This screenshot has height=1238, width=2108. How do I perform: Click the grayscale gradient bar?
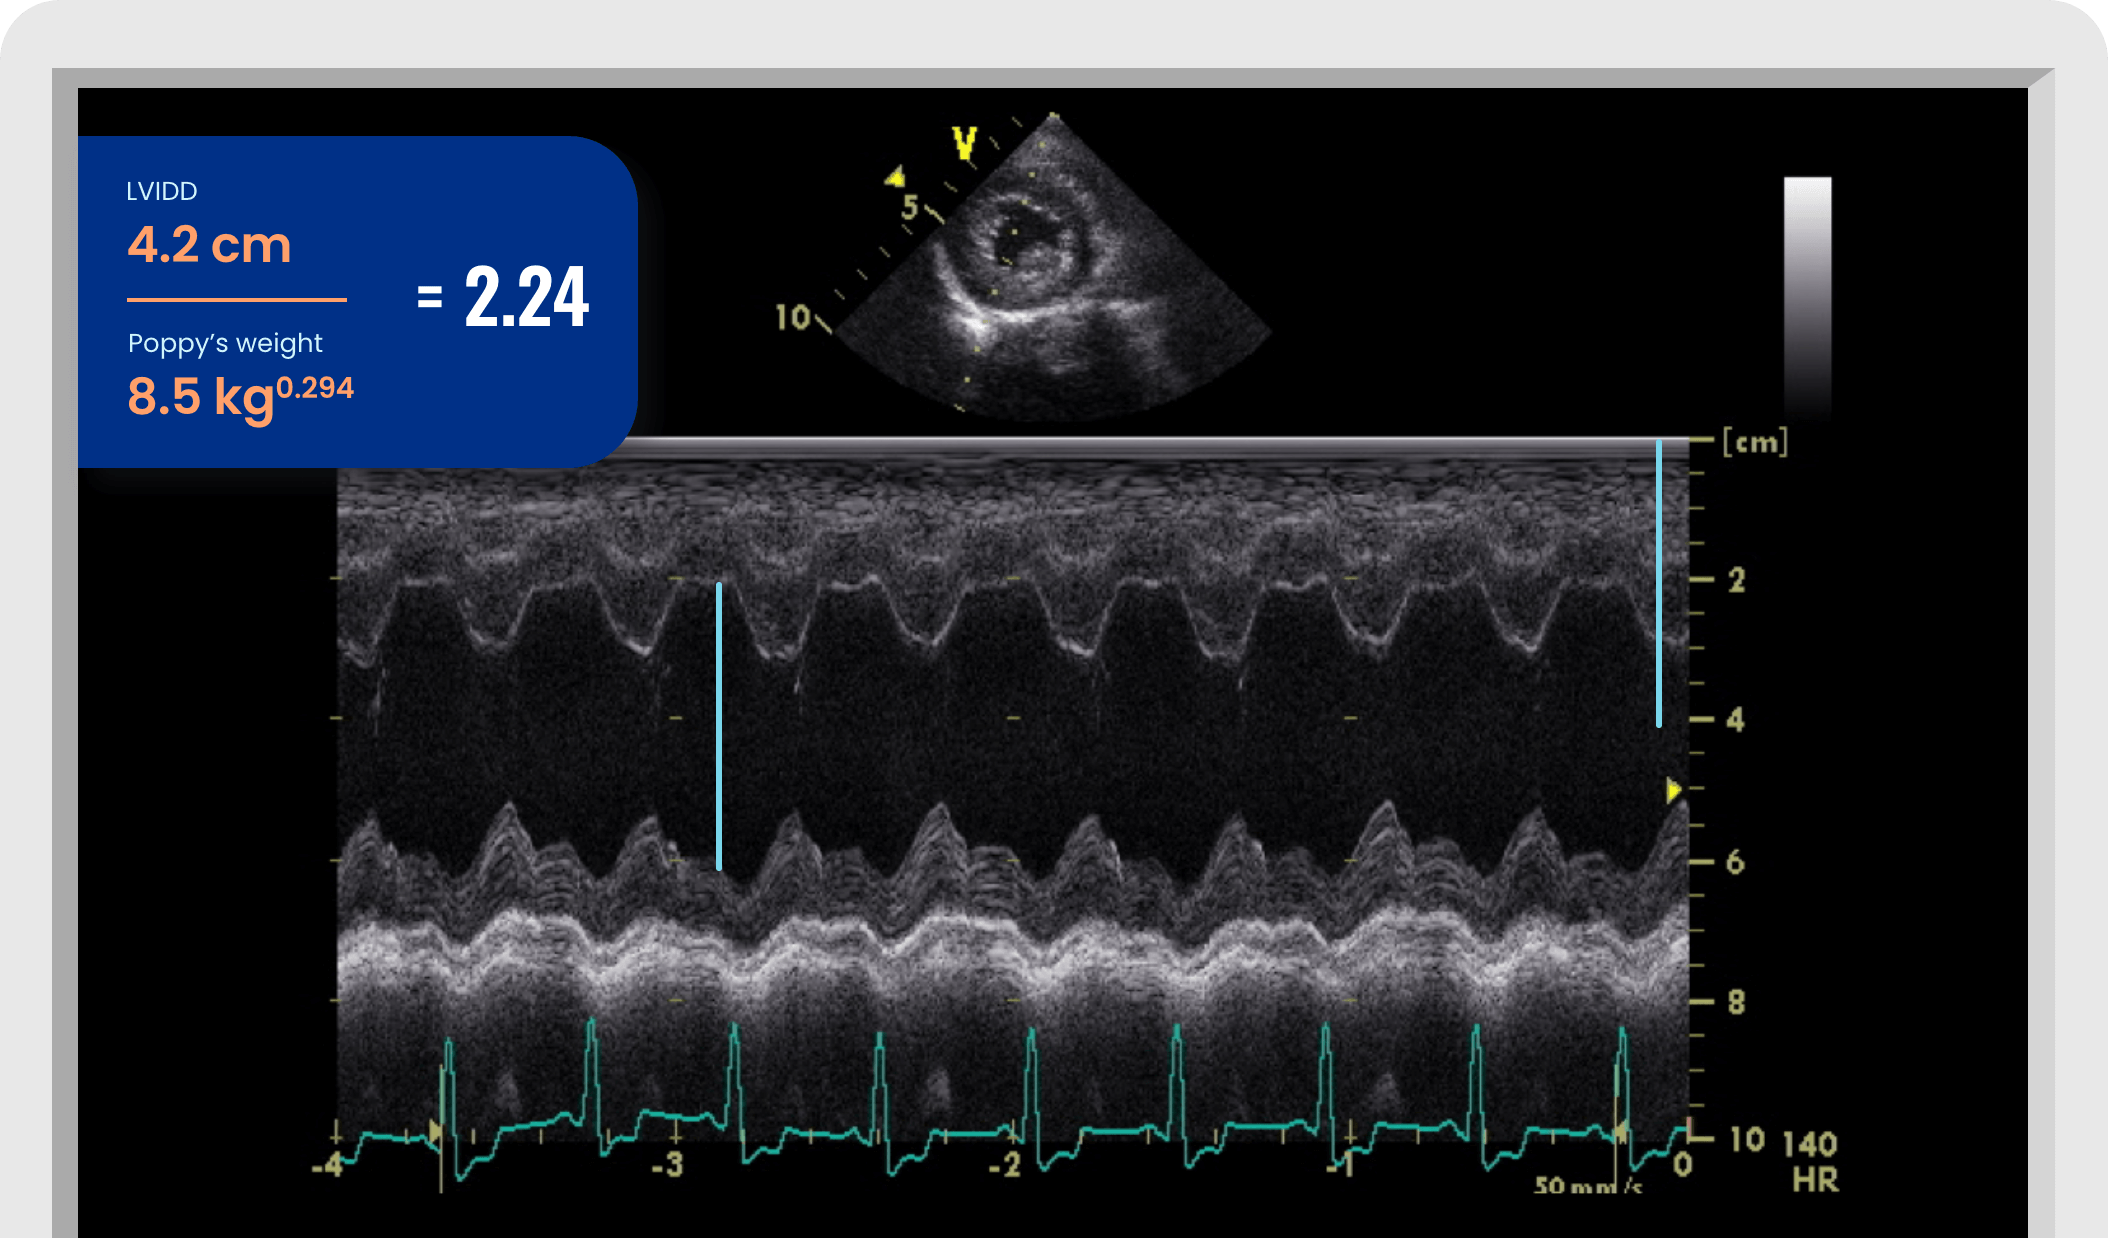(x=1807, y=297)
